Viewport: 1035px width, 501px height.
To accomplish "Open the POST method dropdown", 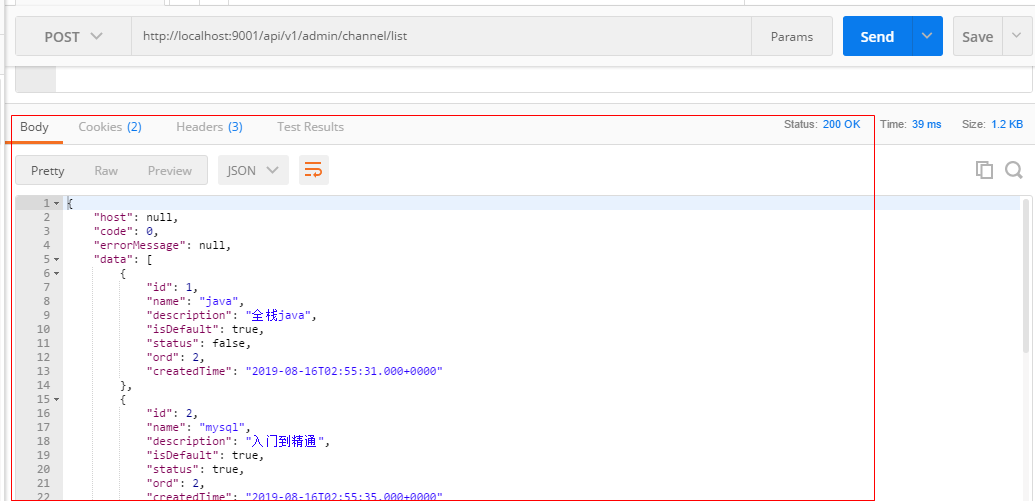I will click(73, 37).
